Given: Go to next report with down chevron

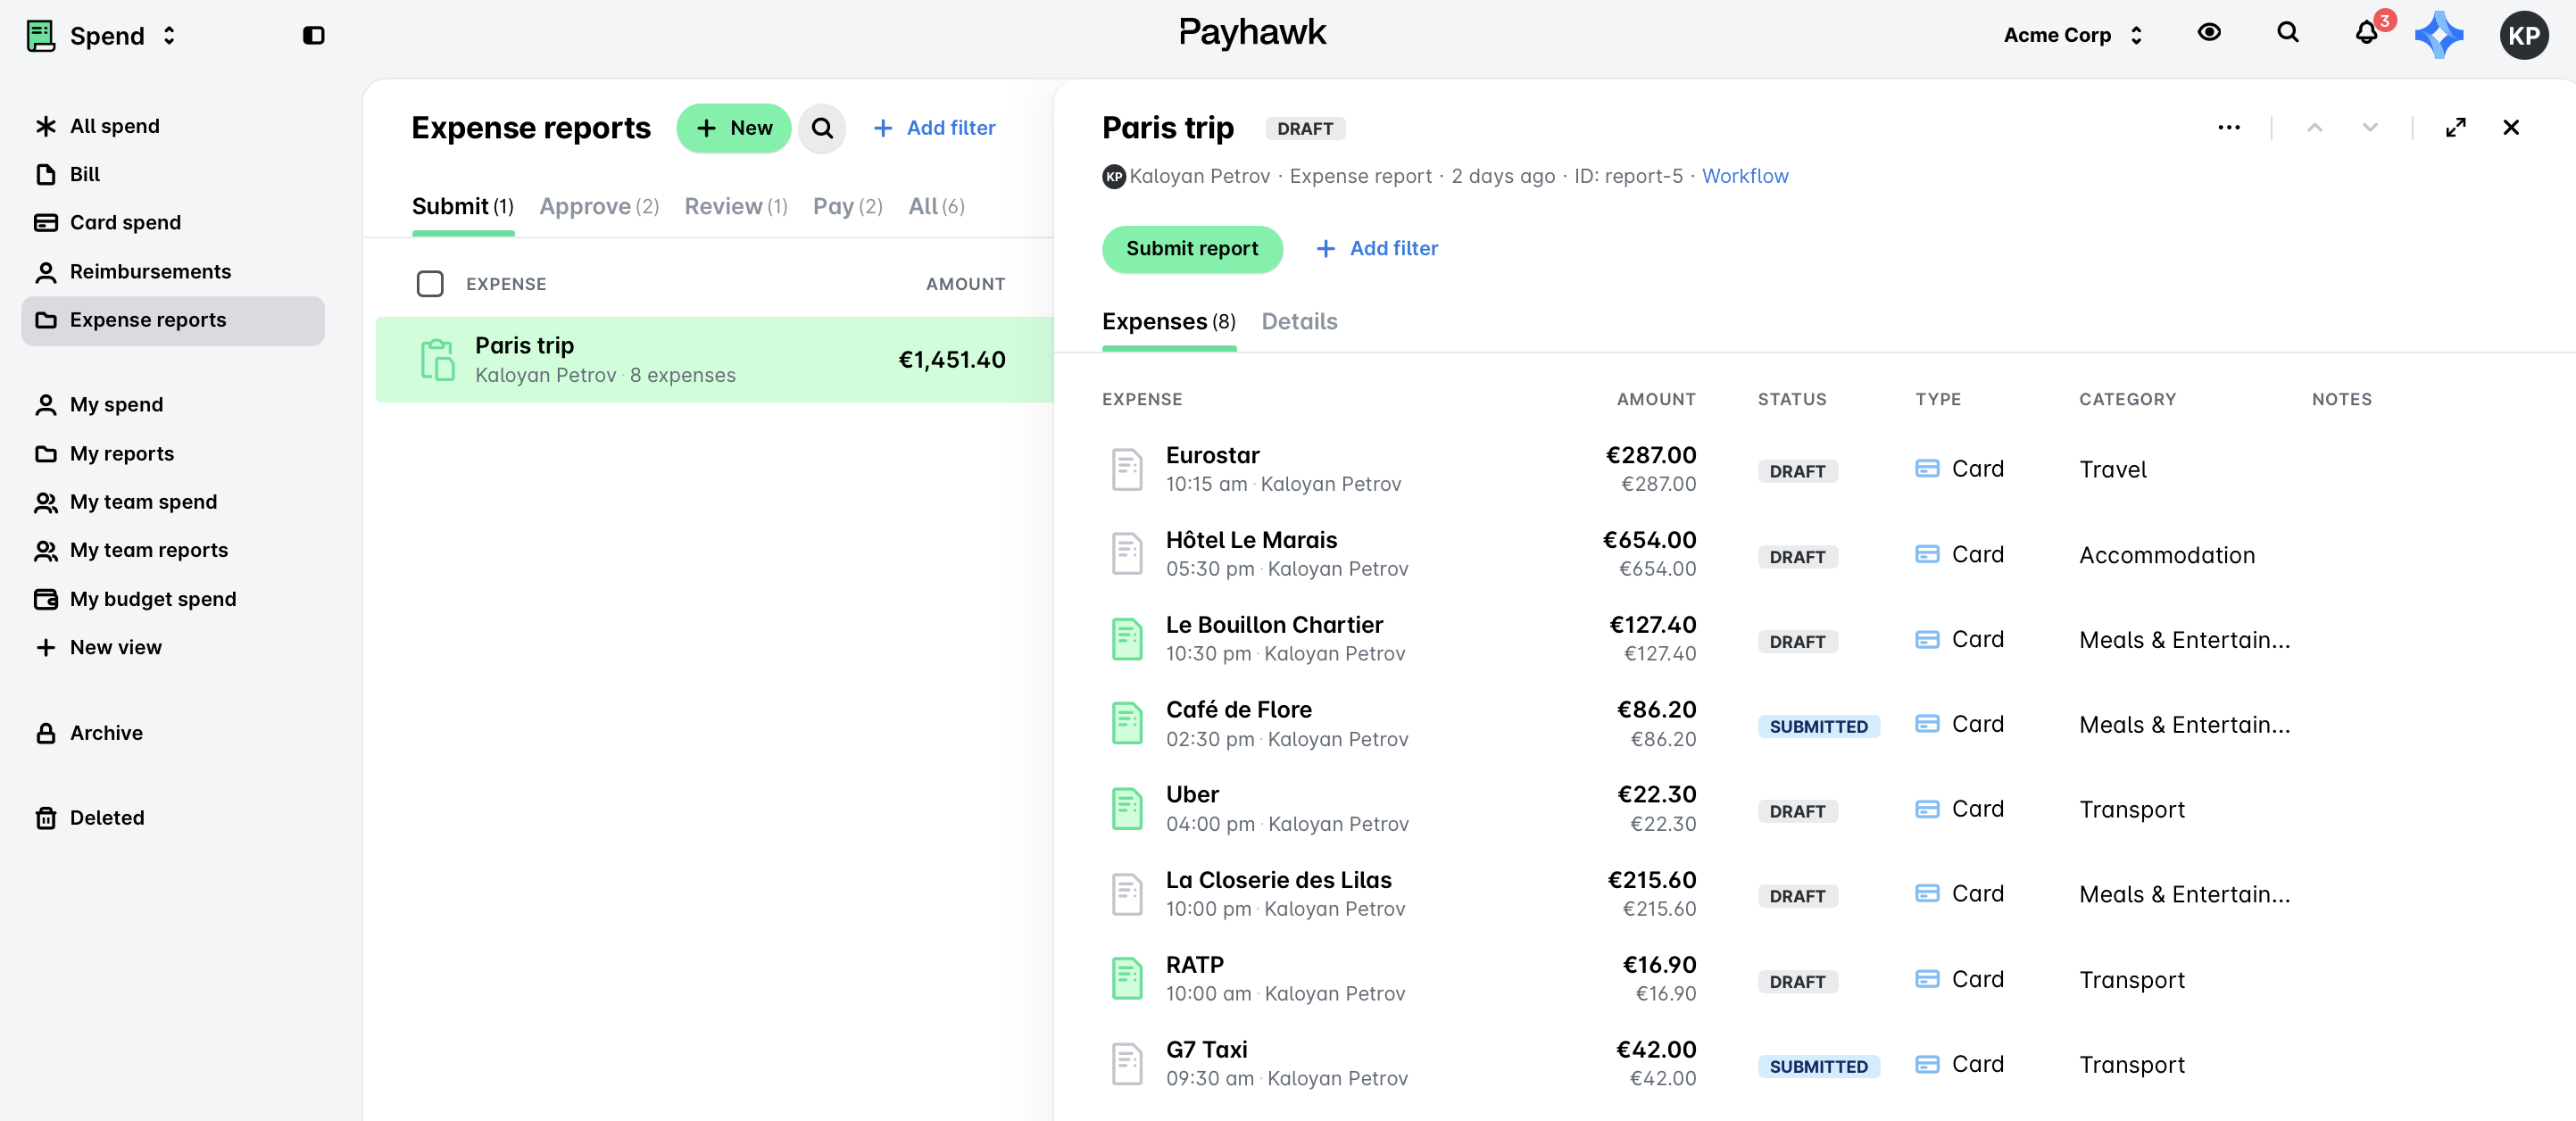Looking at the screenshot, I should pos(2369,128).
